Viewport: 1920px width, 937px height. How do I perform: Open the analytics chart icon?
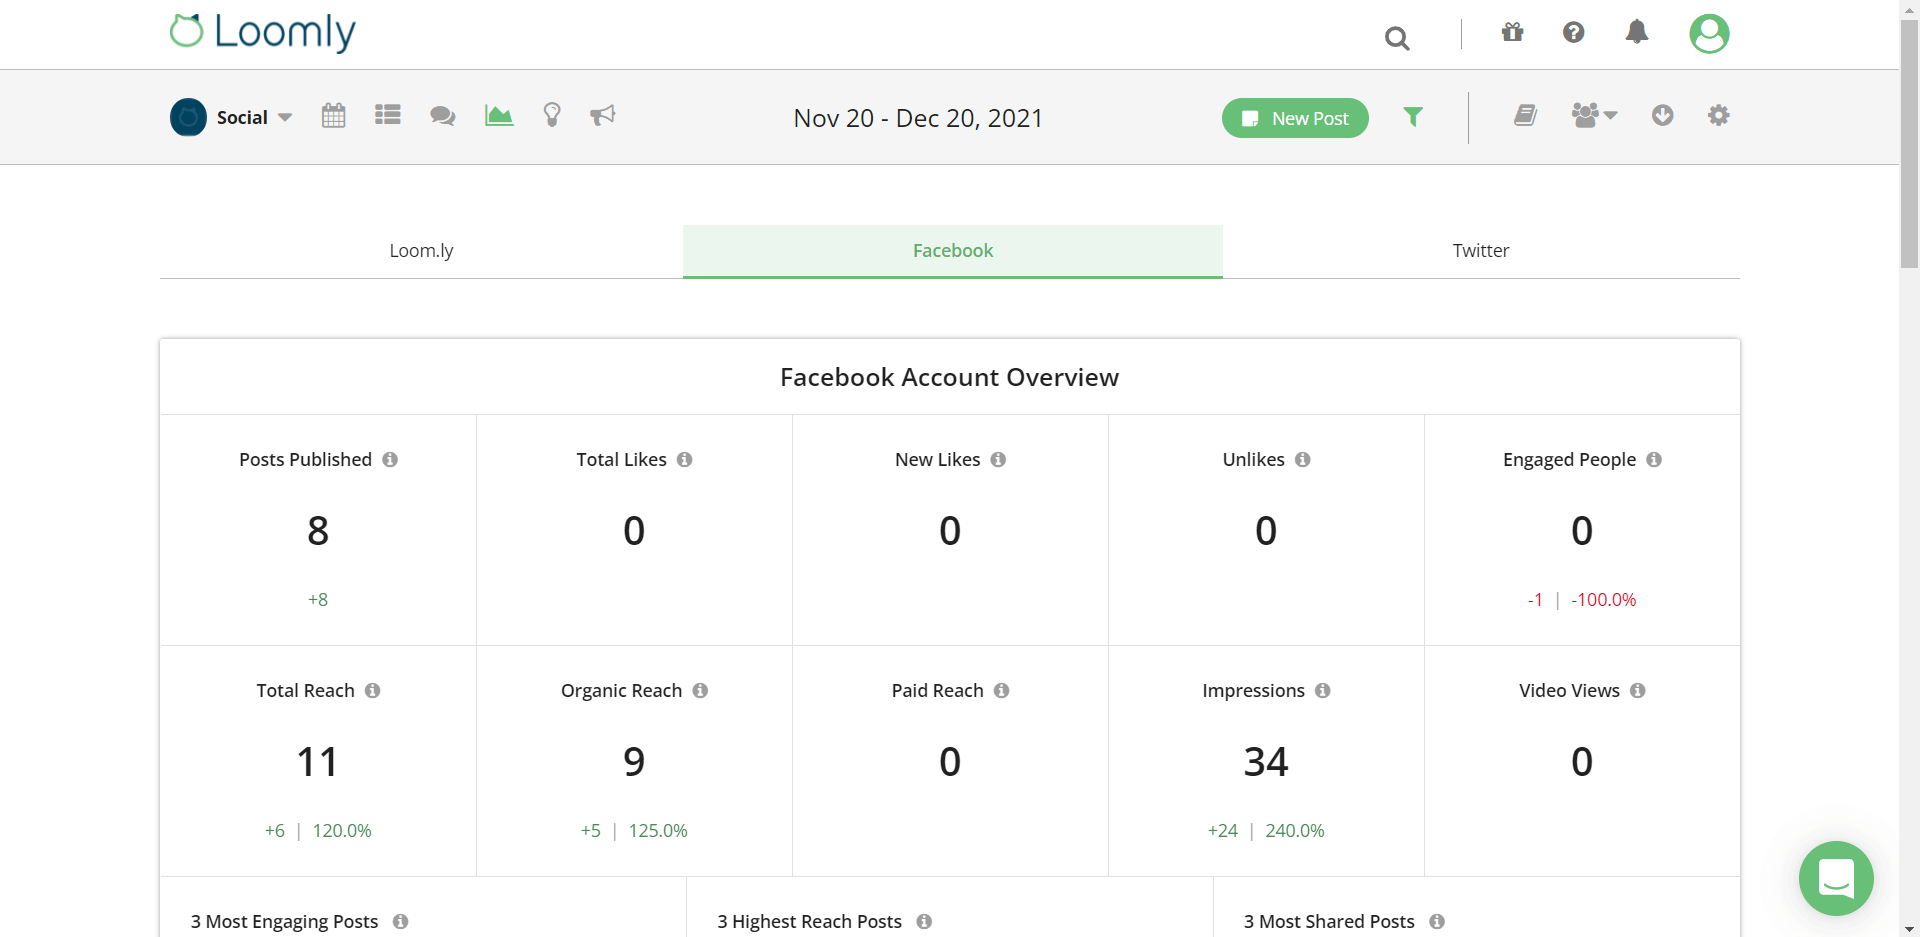(499, 115)
